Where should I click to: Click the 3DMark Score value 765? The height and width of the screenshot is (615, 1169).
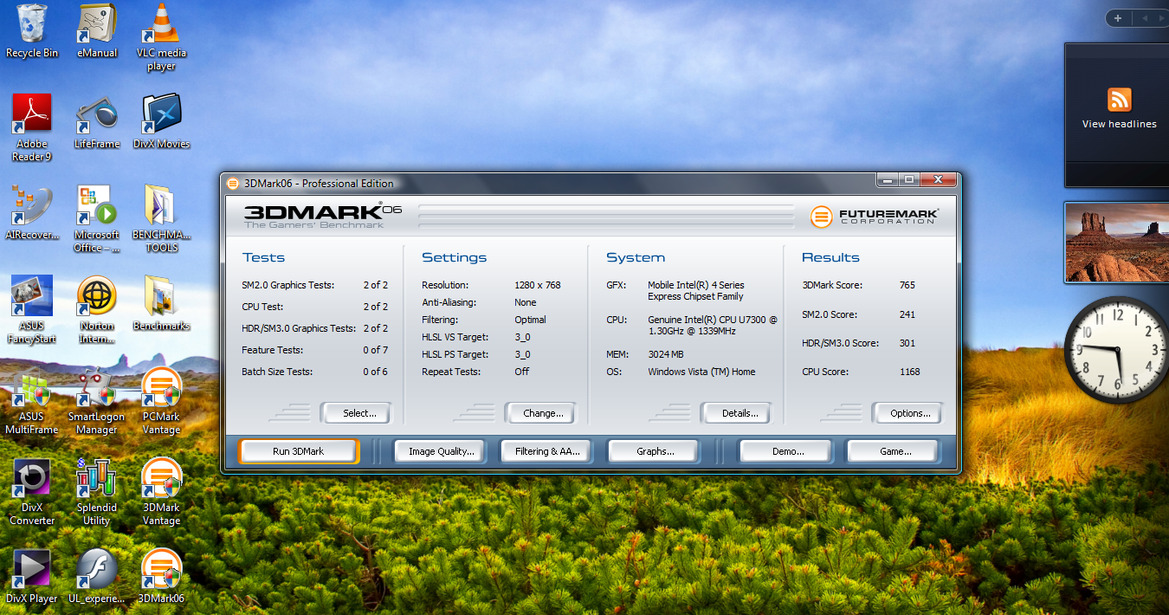pyautogui.click(x=907, y=286)
